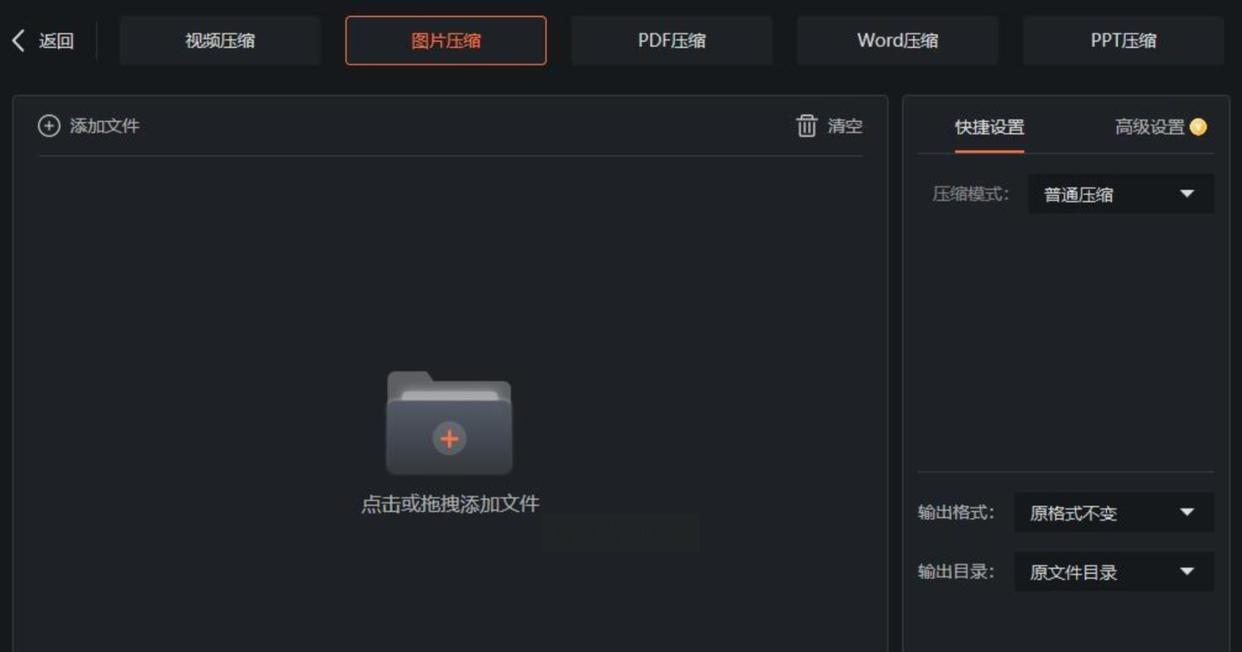Expand the 输出格式 dropdown arrow
The height and width of the screenshot is (652, 1242).
(1187, 513)
